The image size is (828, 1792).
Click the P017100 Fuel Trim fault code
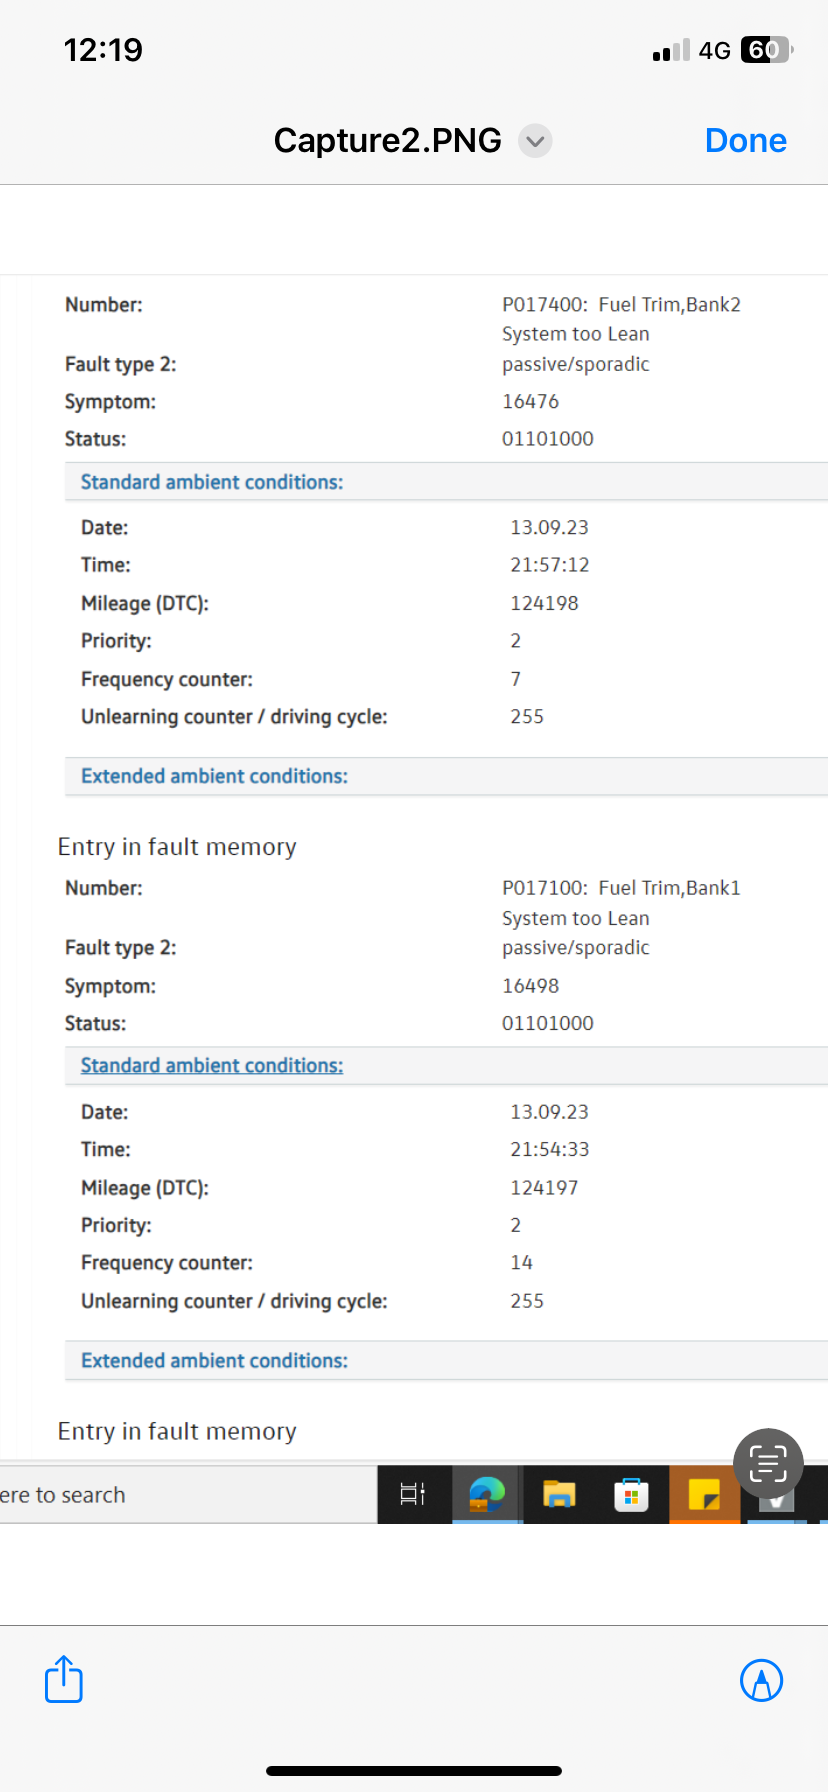620,888
